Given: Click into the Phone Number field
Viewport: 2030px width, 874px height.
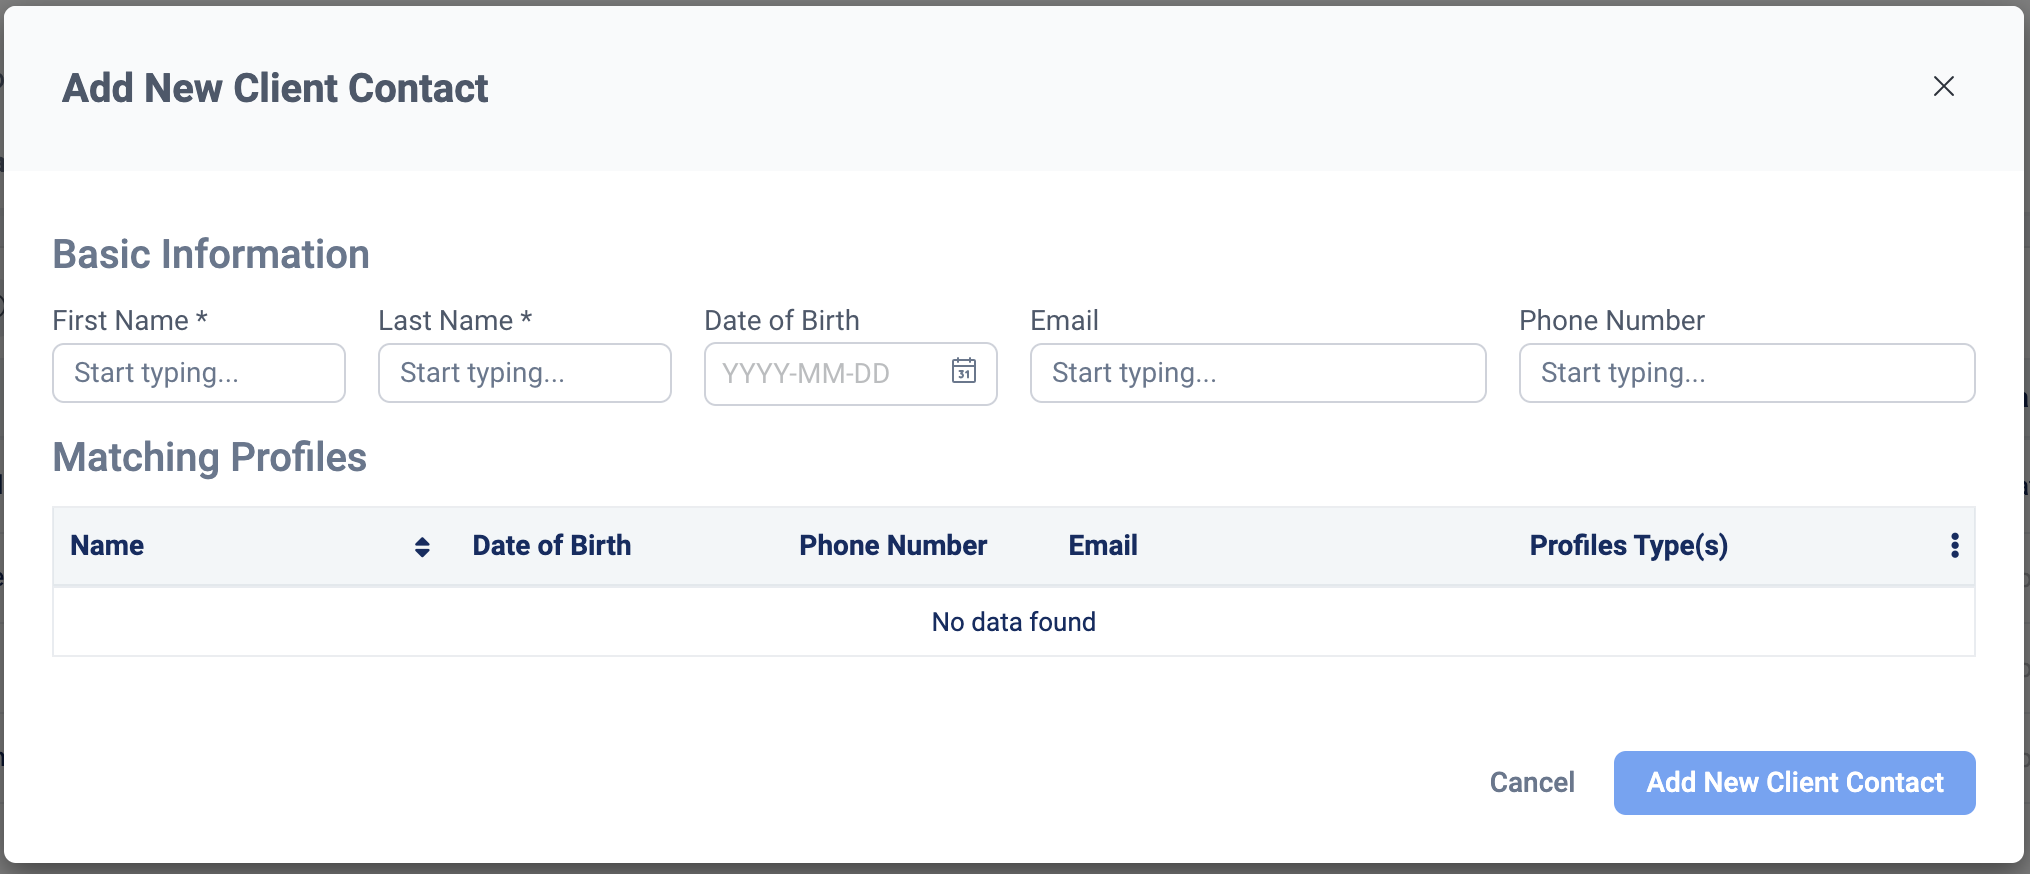Looking at the screenshot, I should 1746,373.
